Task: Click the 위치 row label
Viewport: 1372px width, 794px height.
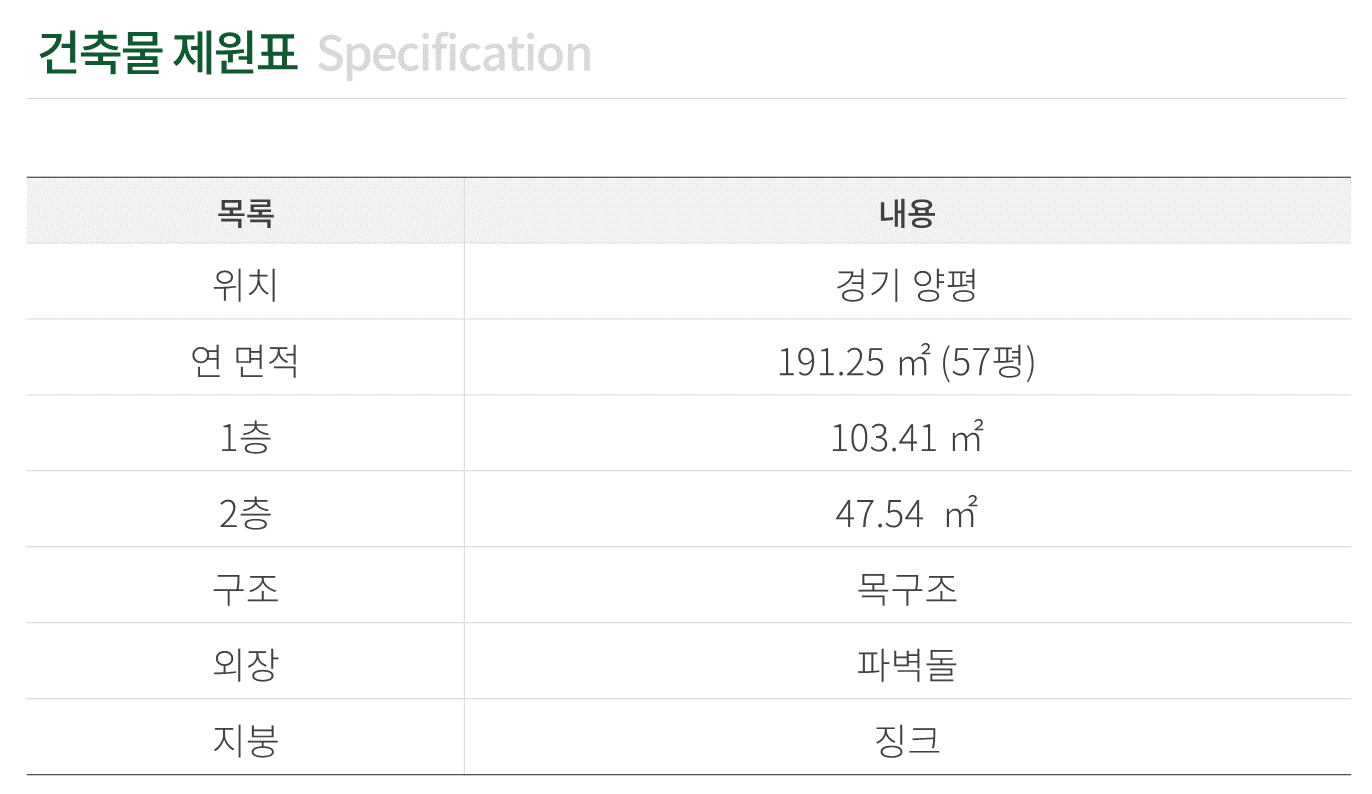Action: coord(245,286)
